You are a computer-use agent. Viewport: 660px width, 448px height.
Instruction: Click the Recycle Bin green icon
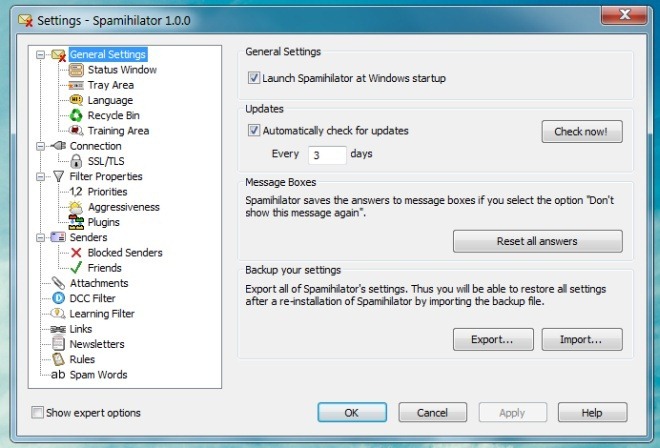pos(76,115)
